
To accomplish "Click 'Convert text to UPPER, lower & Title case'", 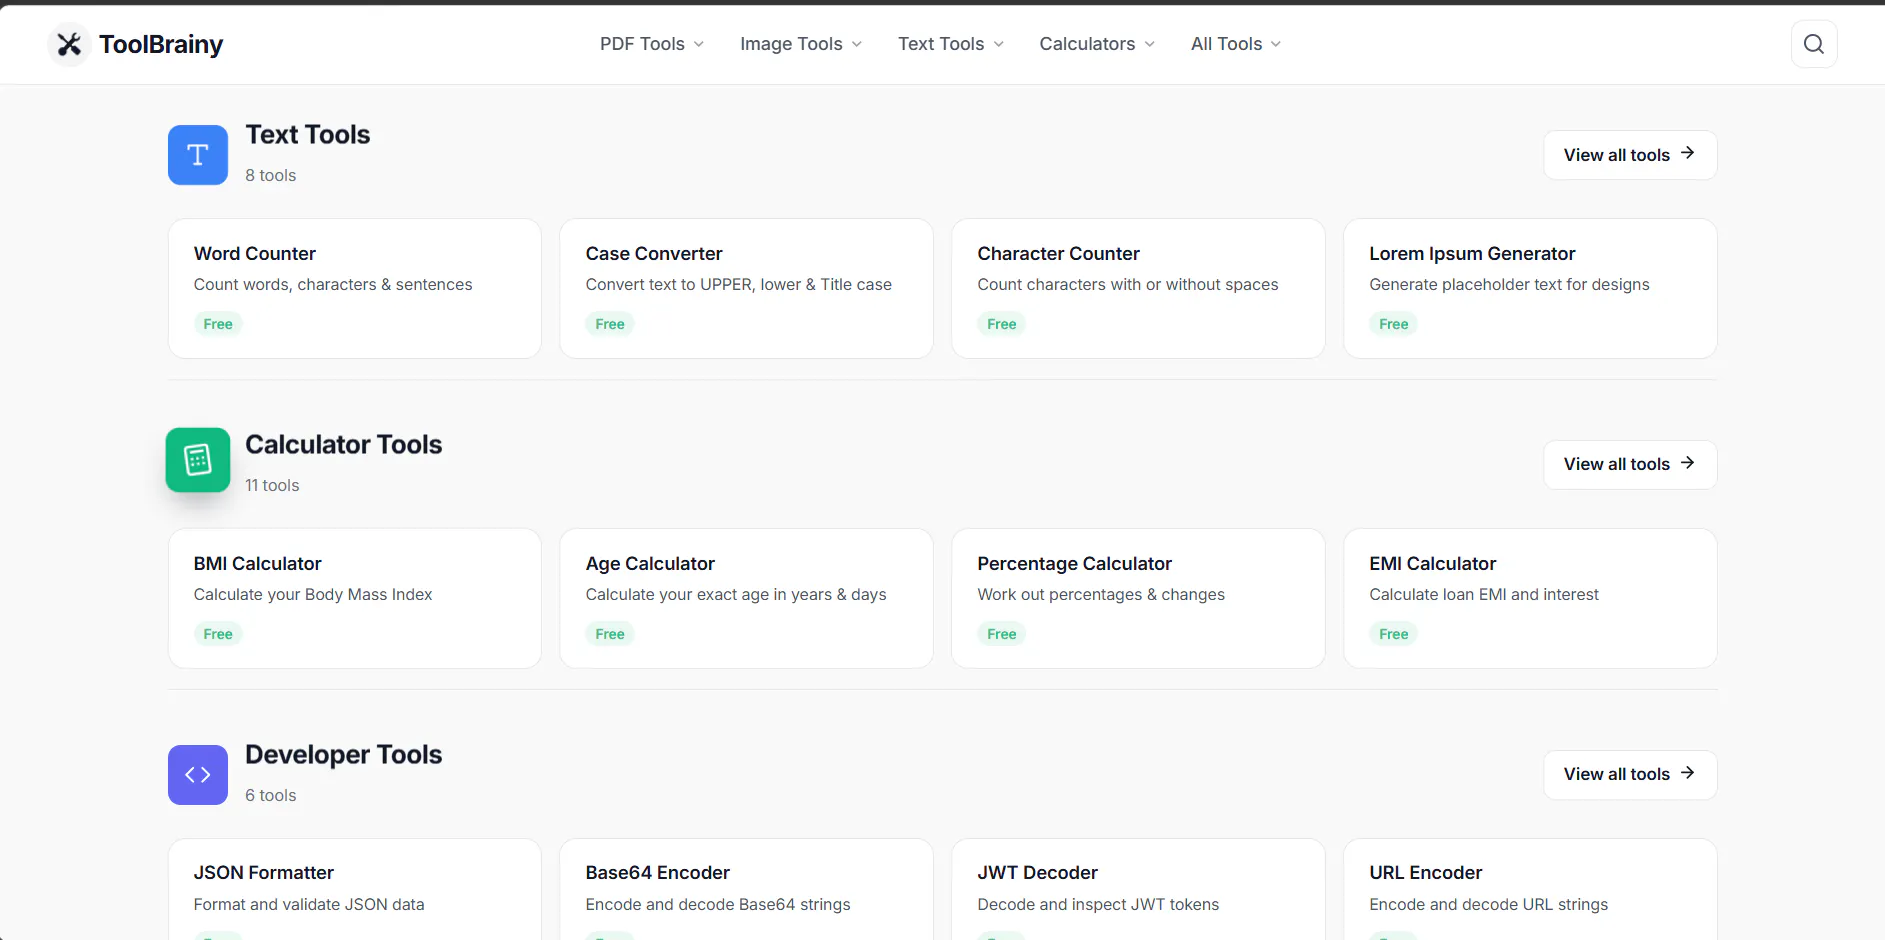I will coord(739,285).
